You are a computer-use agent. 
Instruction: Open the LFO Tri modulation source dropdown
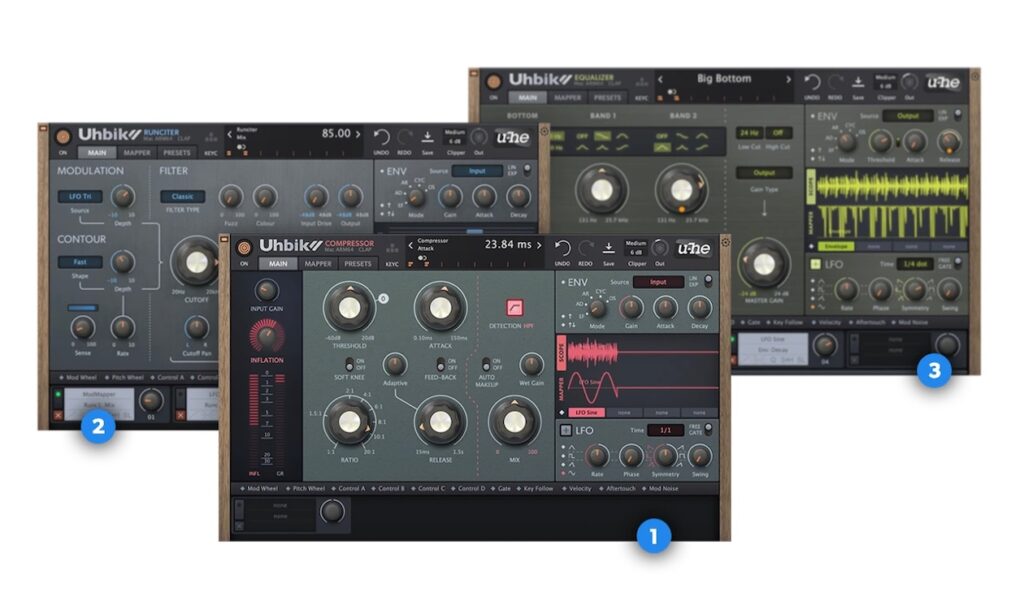pos(73,197)
